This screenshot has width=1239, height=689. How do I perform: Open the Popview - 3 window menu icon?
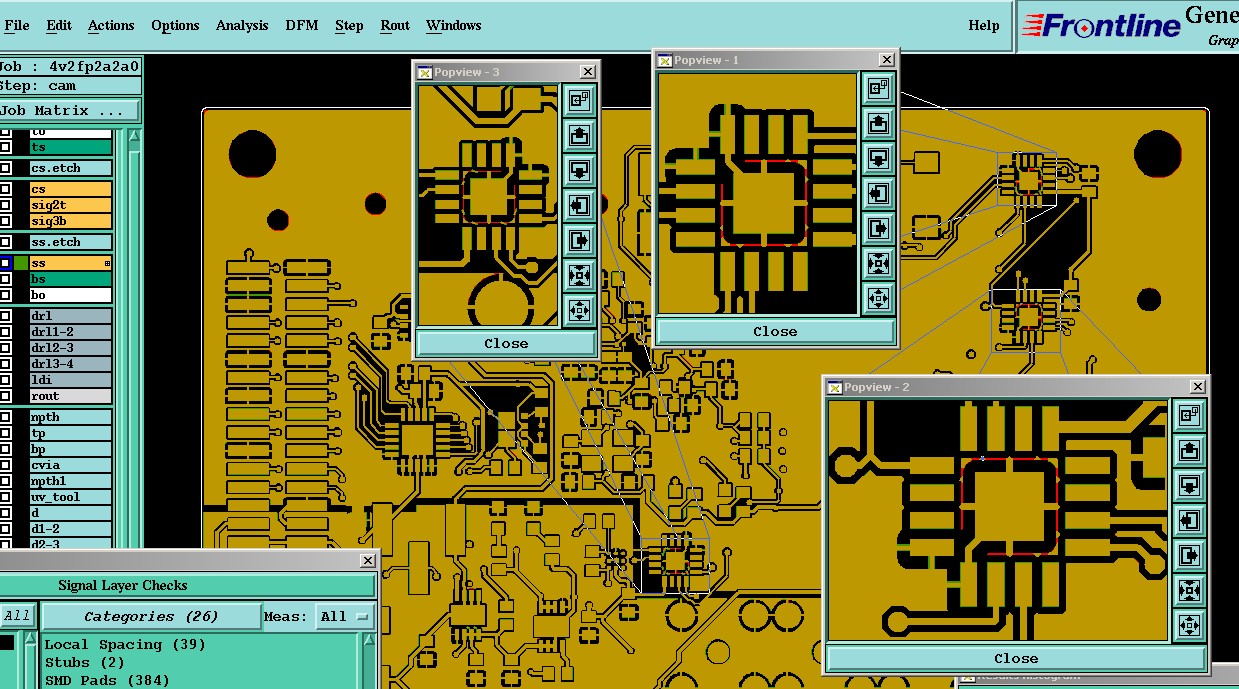click(x=424, y=72)
